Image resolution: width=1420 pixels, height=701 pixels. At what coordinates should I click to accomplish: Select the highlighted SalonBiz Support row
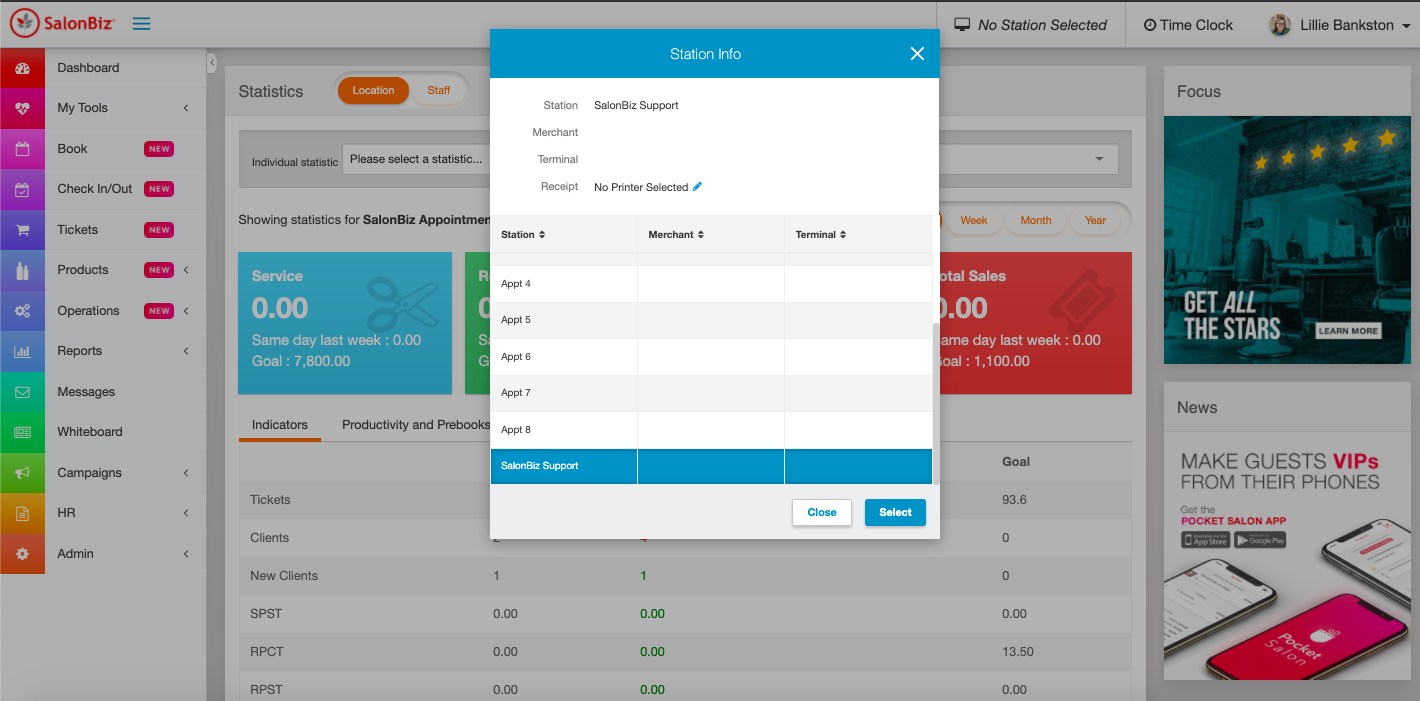pos(711,466)
